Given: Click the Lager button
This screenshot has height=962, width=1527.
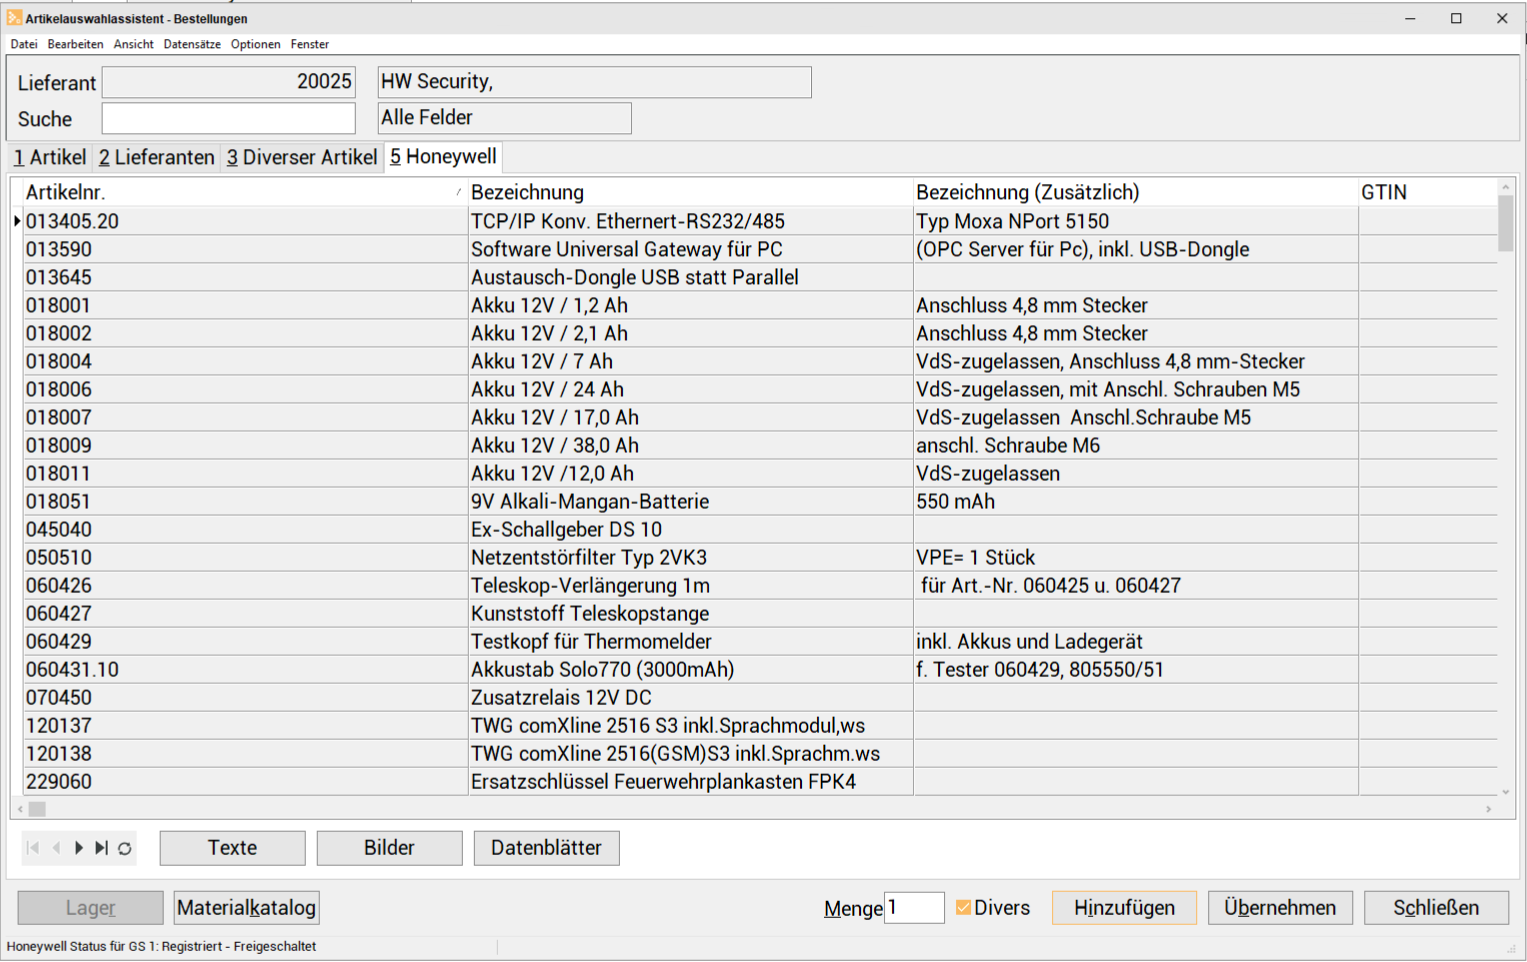Looking at the screenshot, I should click(x=90, y=908).
